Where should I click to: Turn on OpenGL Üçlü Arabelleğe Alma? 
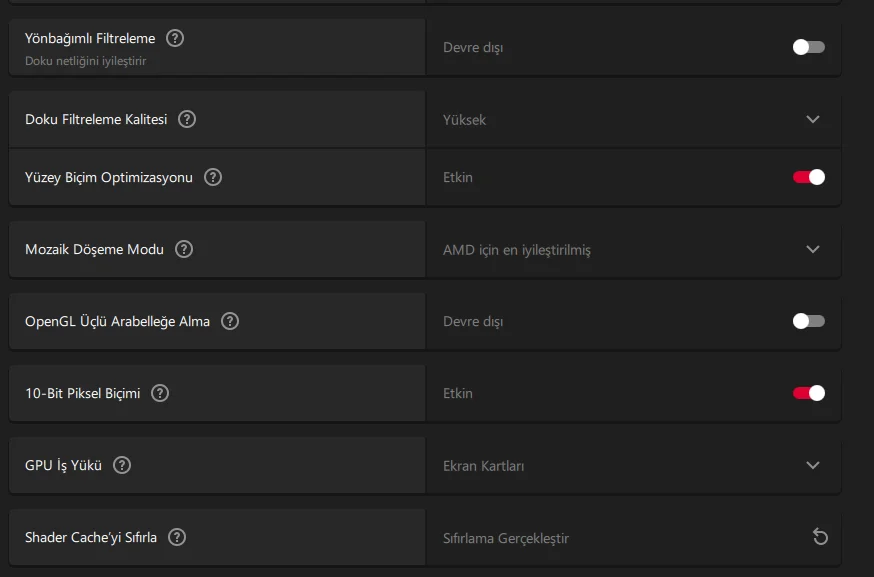click(x=808, y=321)
